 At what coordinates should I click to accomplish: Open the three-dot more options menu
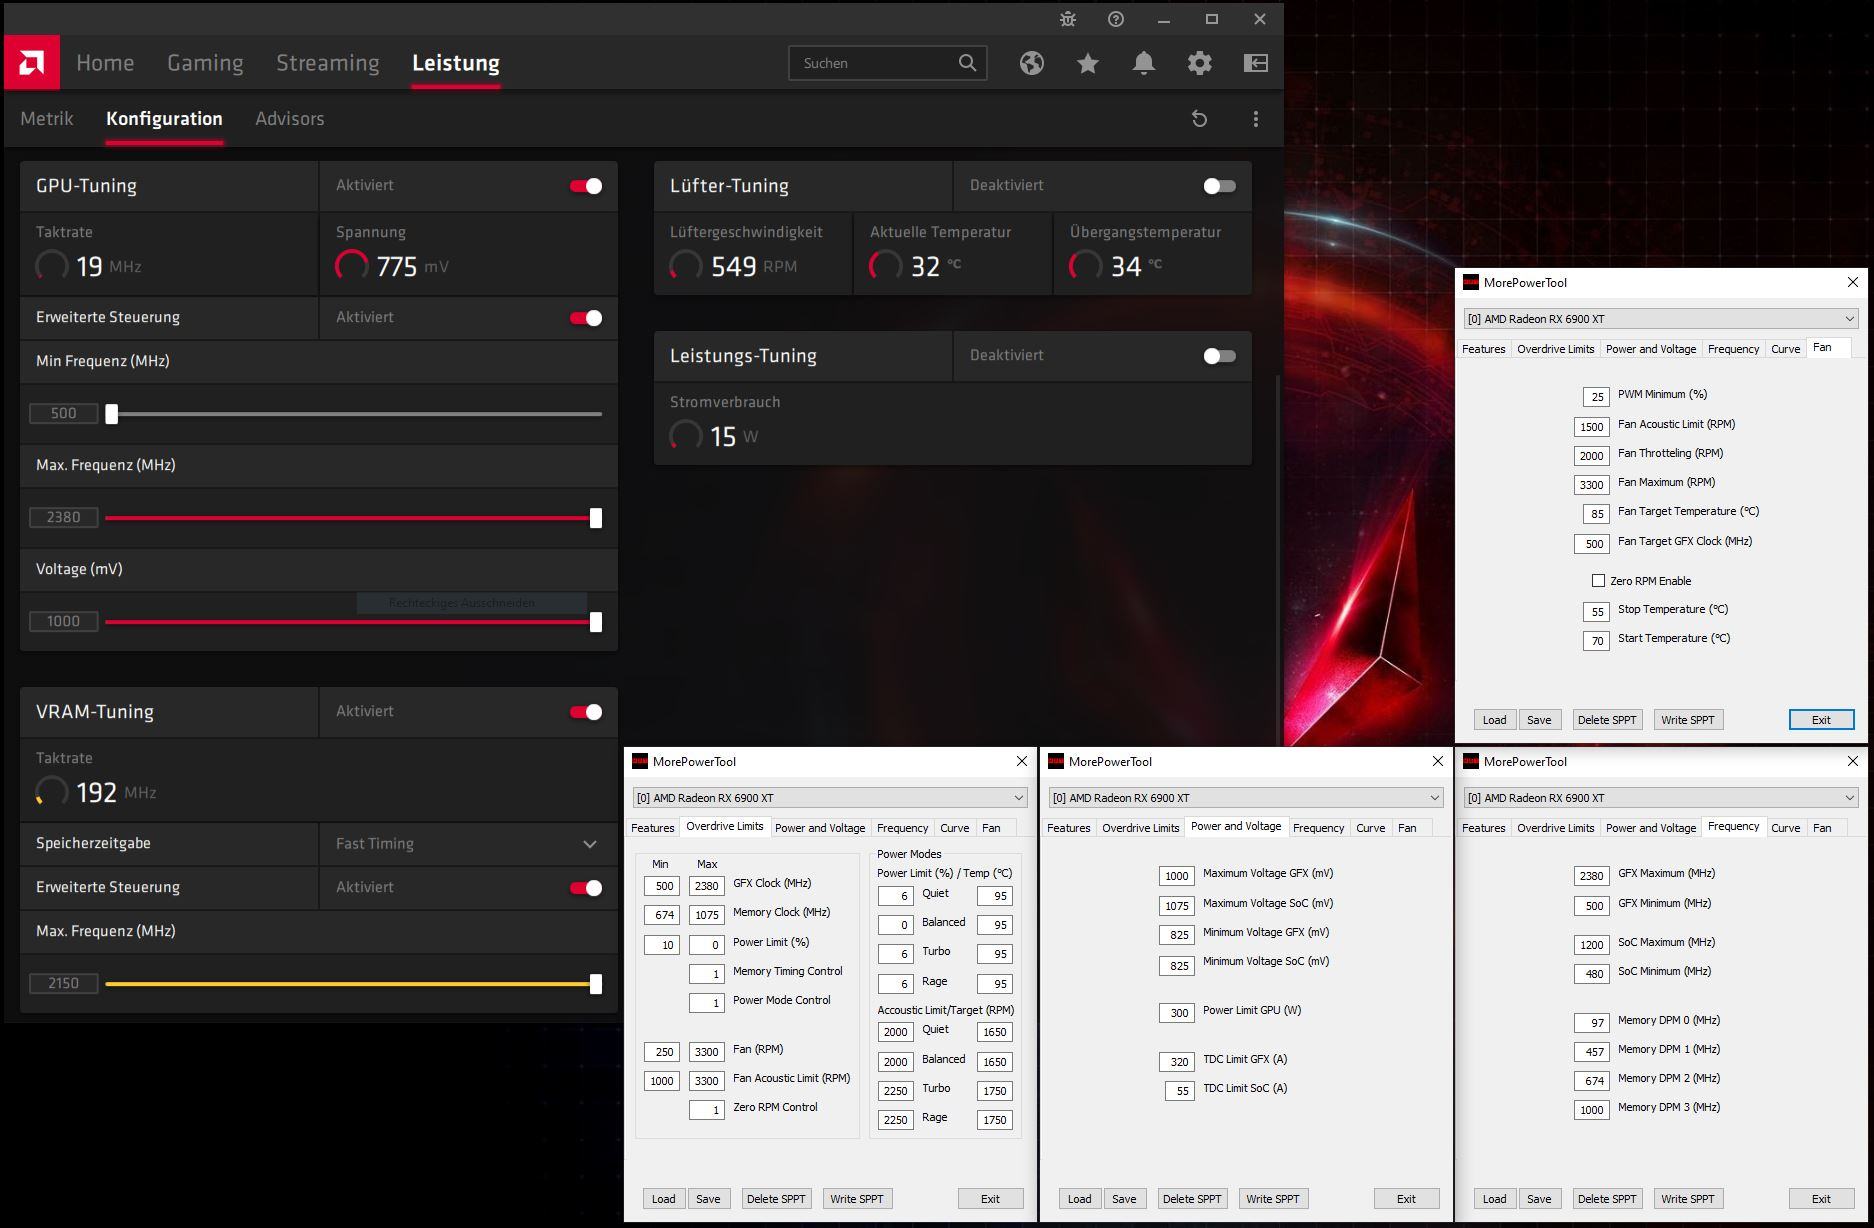(1256, 119)
